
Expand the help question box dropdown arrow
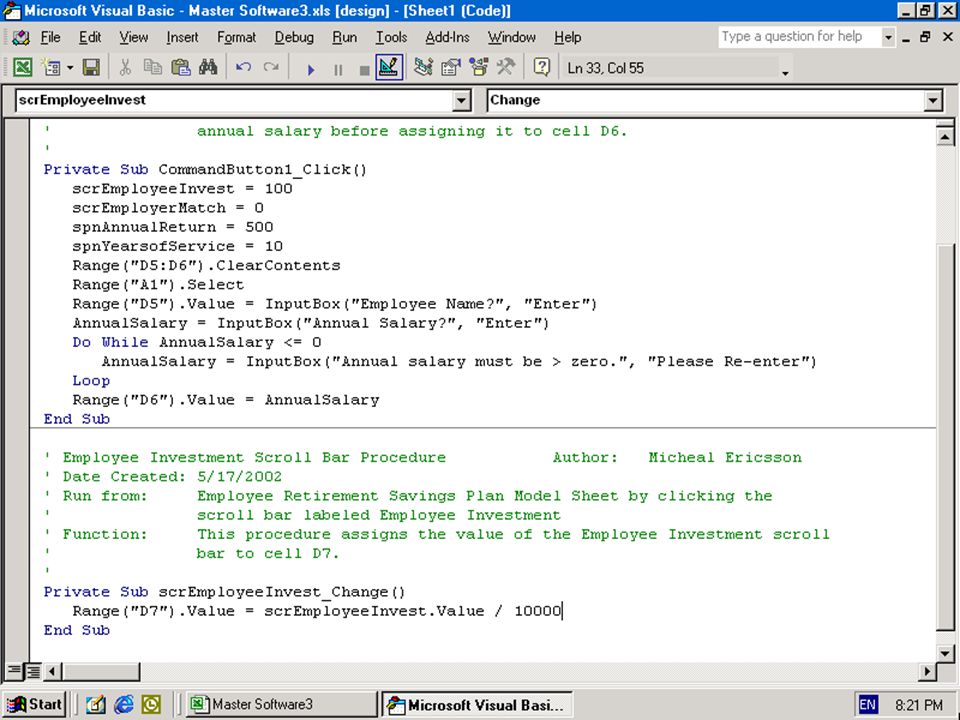tap(888, 37)
